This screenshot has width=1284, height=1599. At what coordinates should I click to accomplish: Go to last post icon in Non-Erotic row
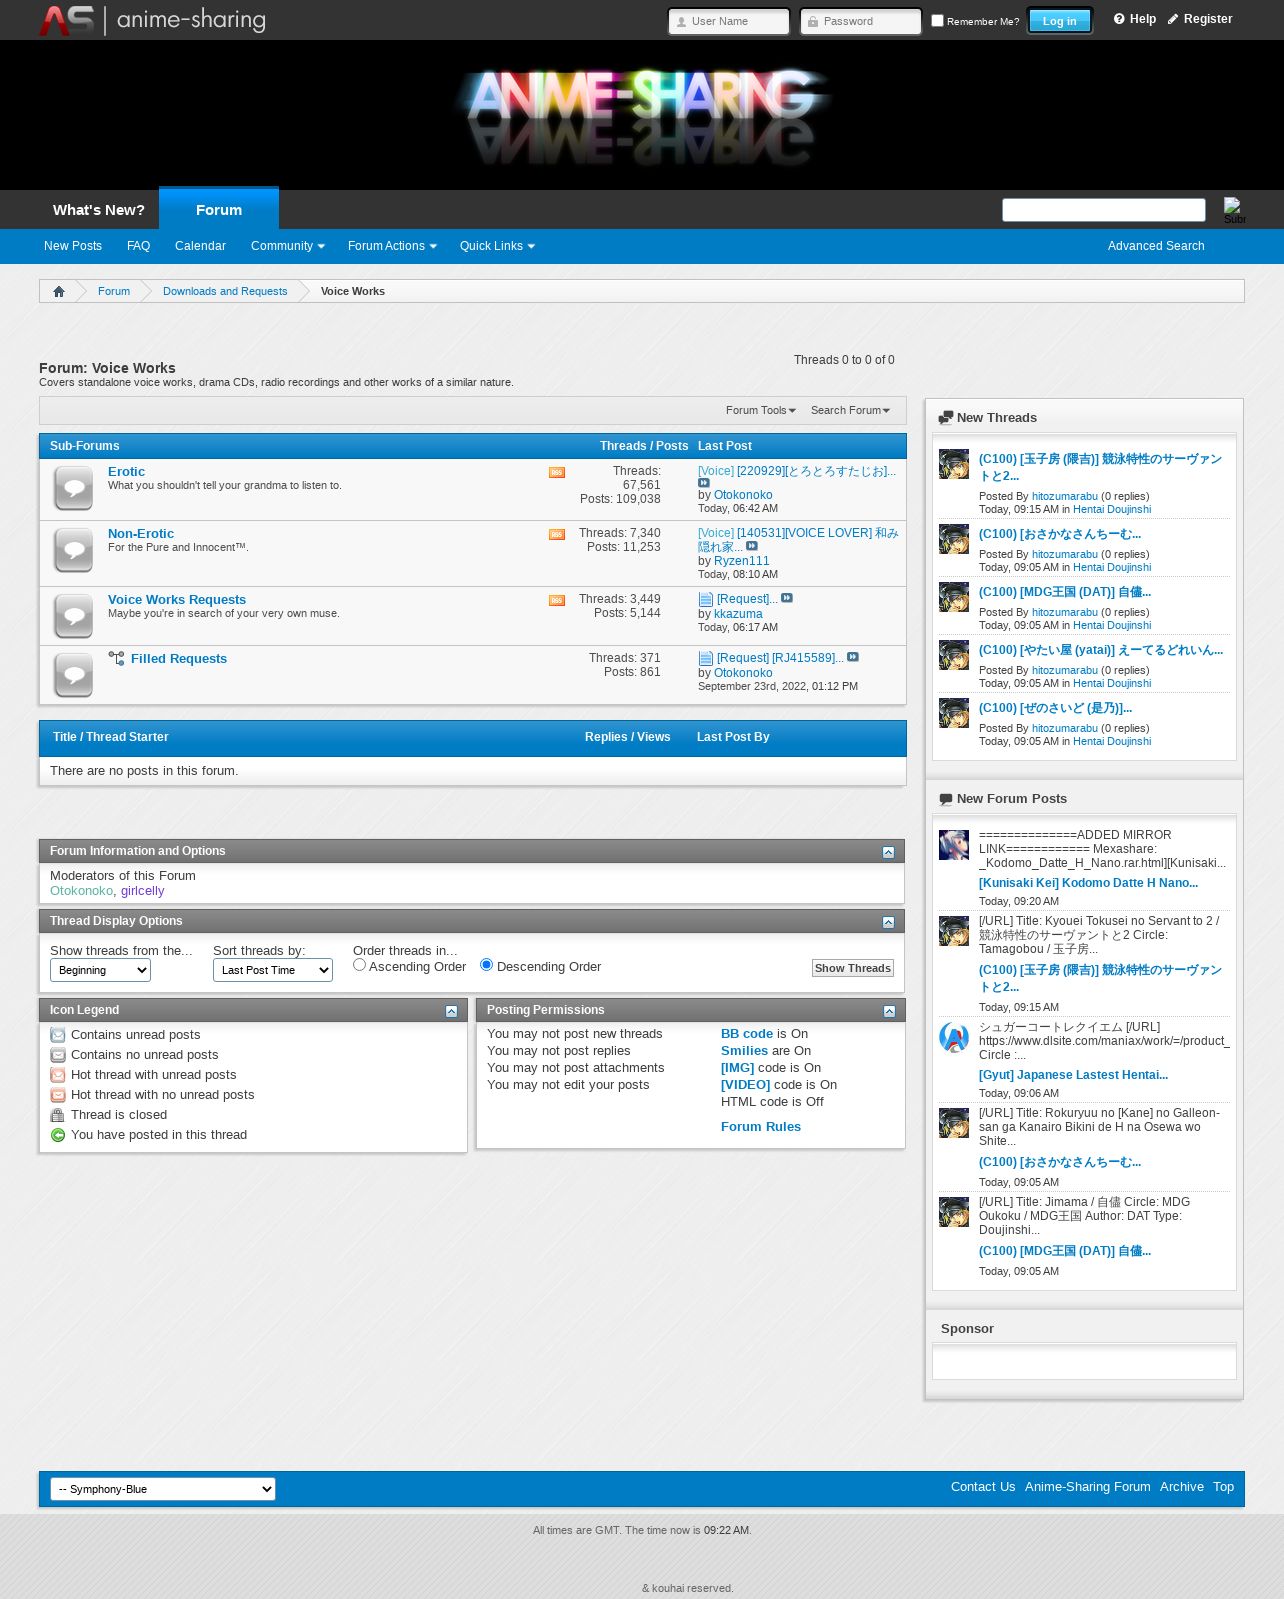point(752,546)
